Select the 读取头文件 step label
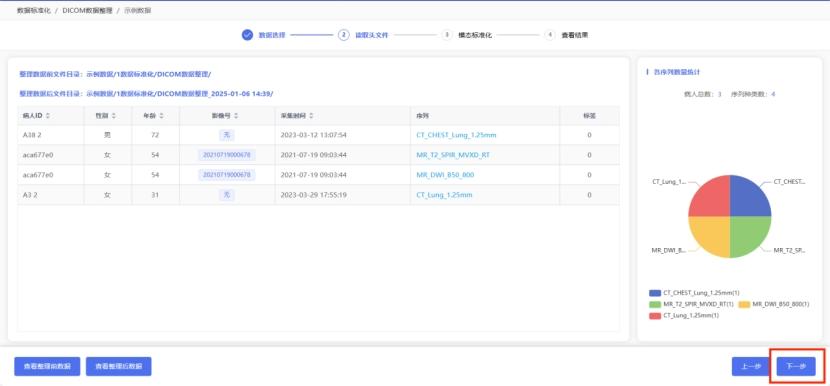 coord(372,35)
